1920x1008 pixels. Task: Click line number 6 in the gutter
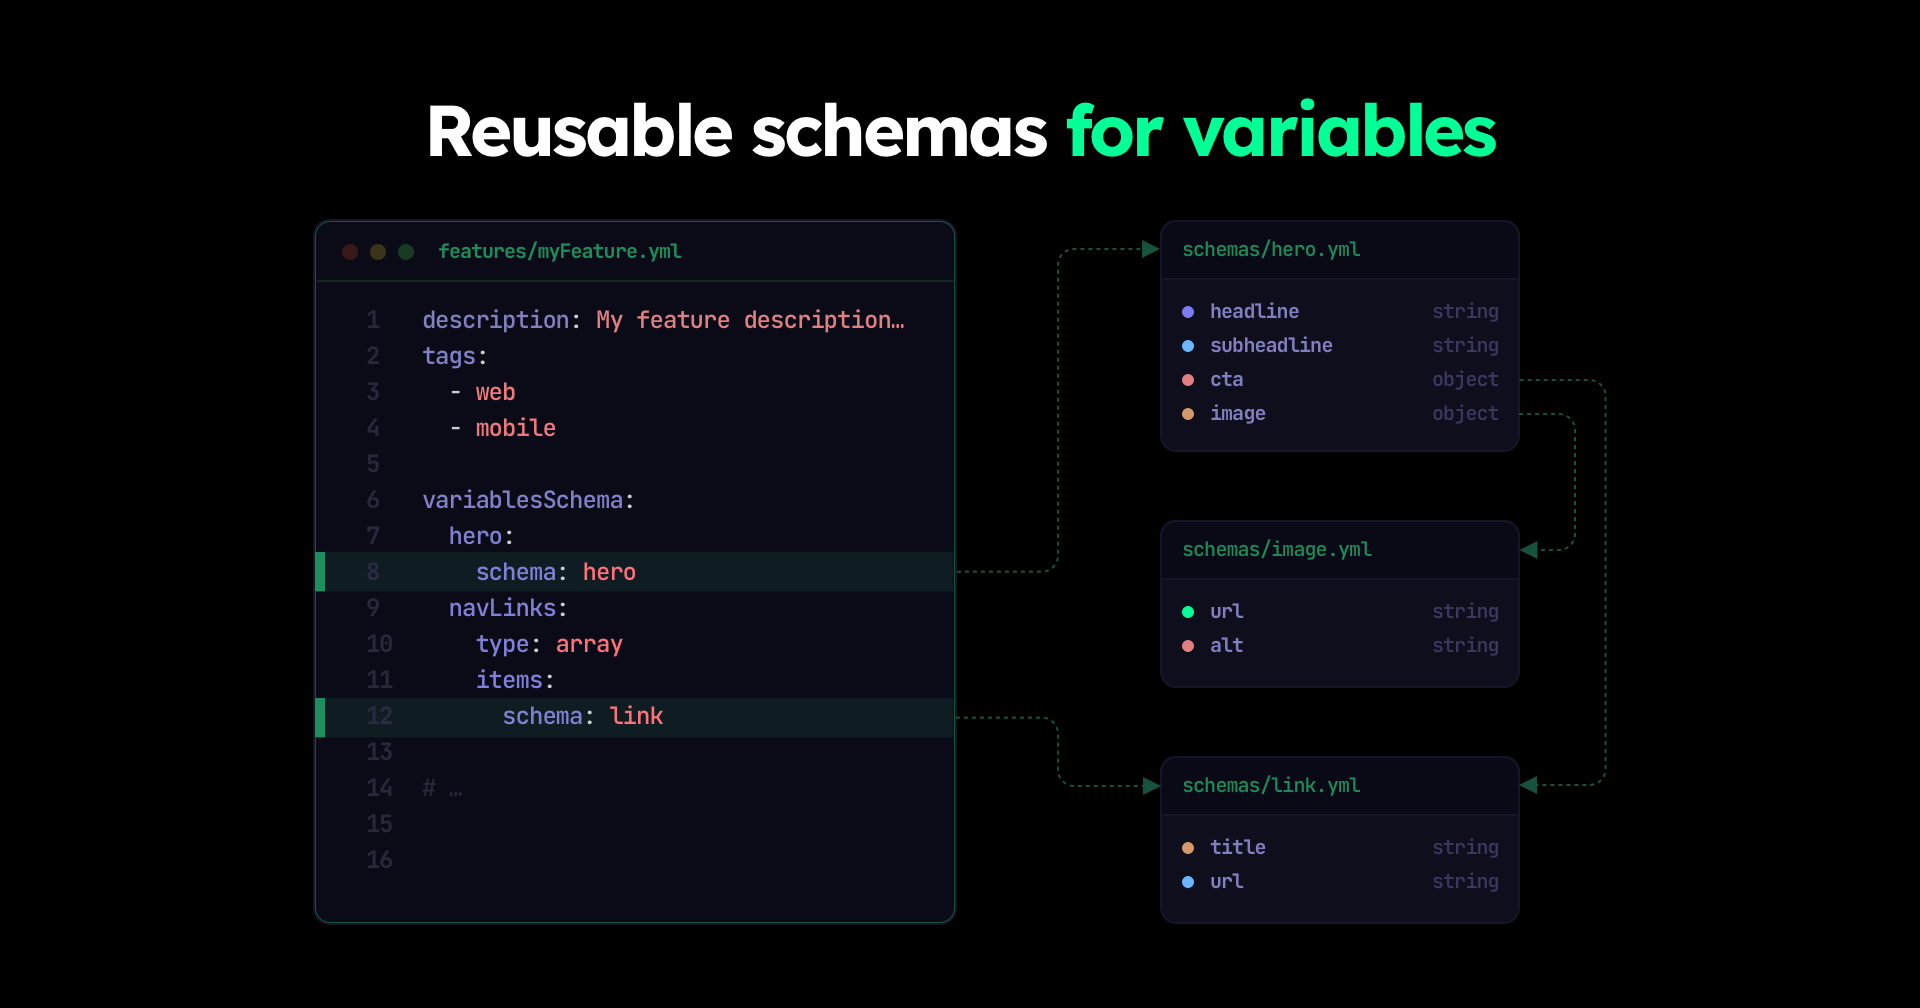[x=373, y=500]
